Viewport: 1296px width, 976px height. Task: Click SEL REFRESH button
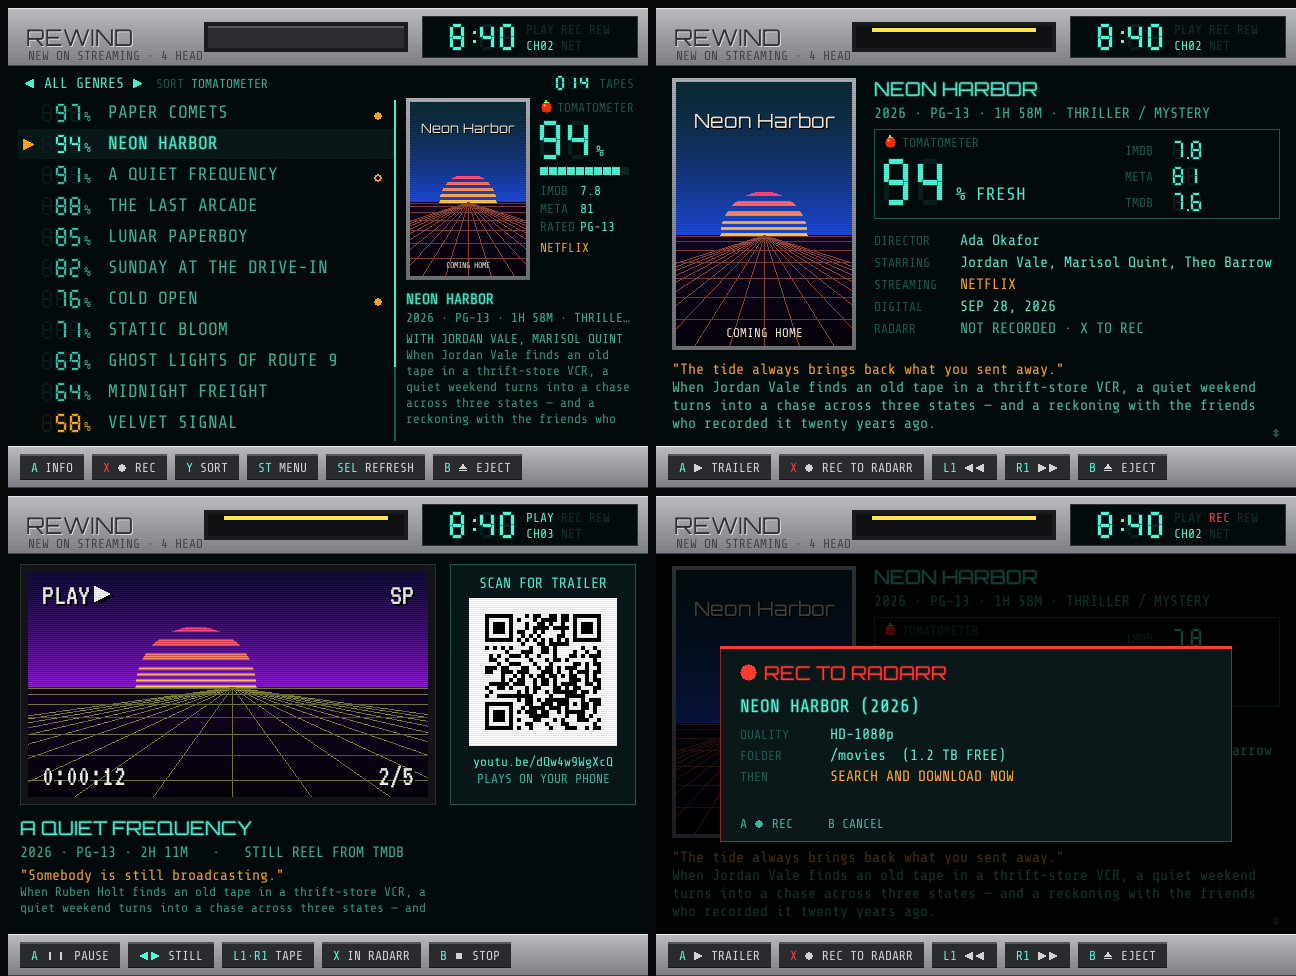coord(375,467)
